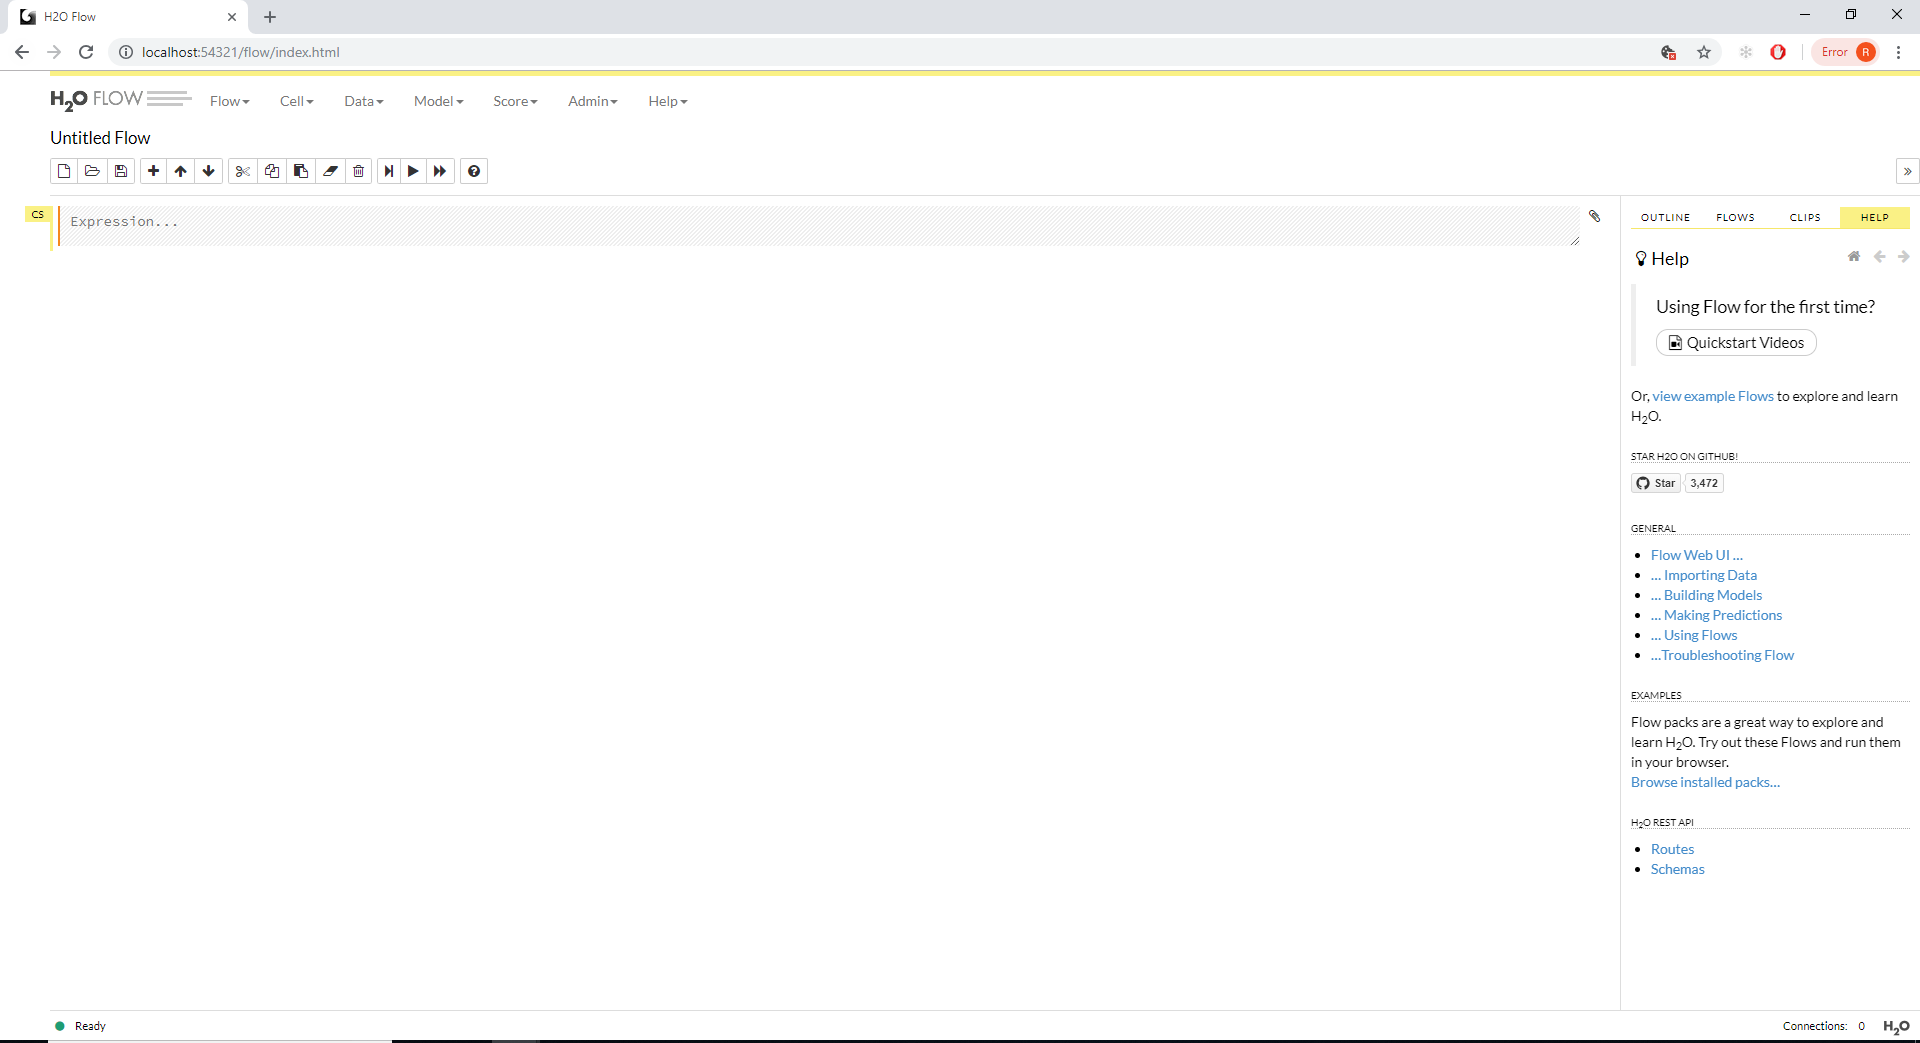
Task: Open the Chrome three-dot menu
Action: 1898,52
